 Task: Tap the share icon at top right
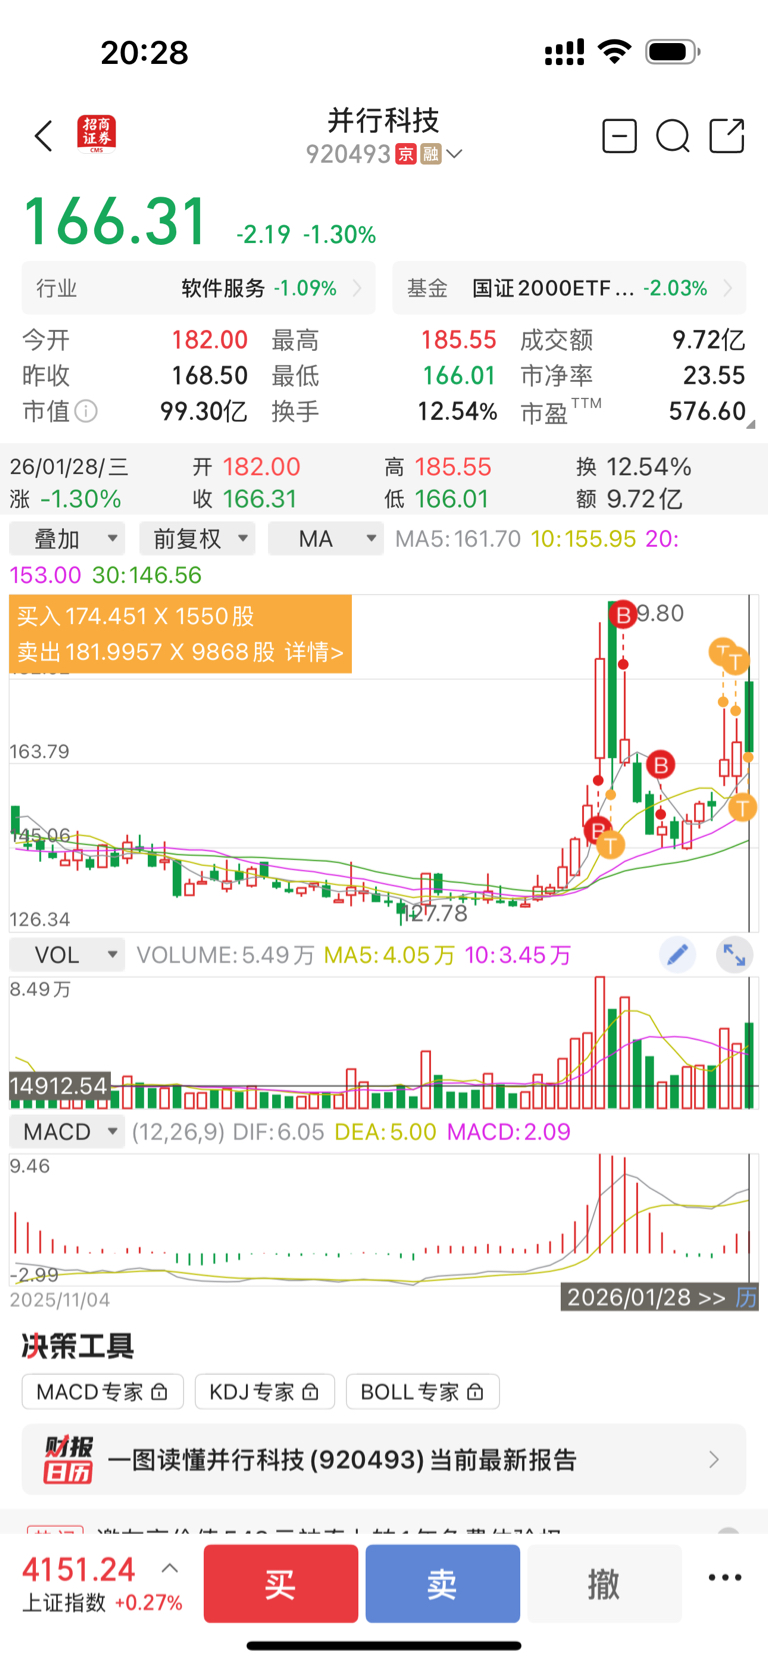(727, 135)
